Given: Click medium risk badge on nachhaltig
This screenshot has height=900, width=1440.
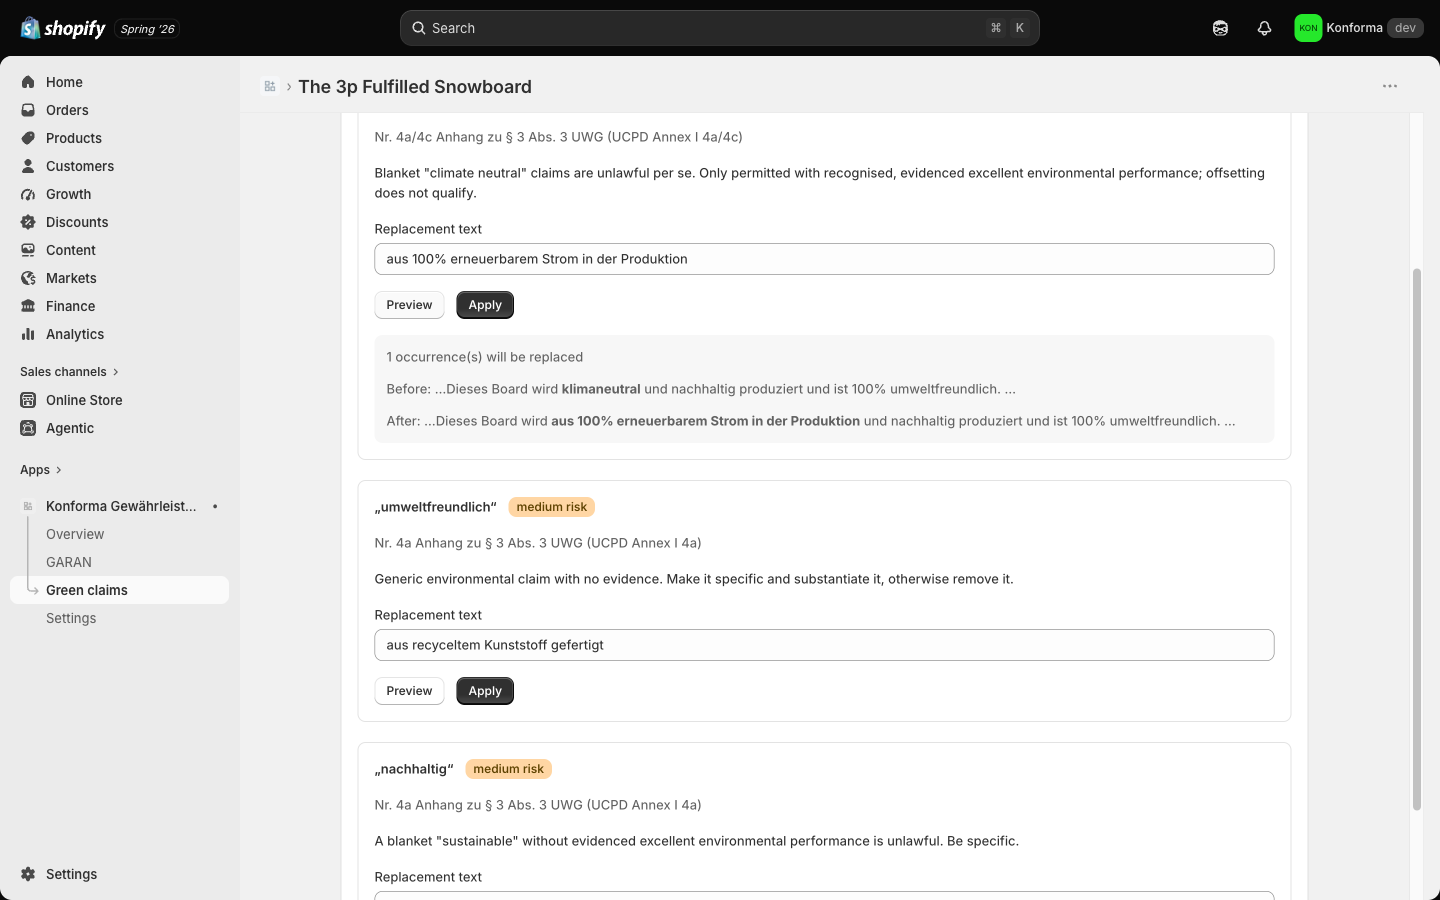Looking at the screenshot, I should (508, 769).
